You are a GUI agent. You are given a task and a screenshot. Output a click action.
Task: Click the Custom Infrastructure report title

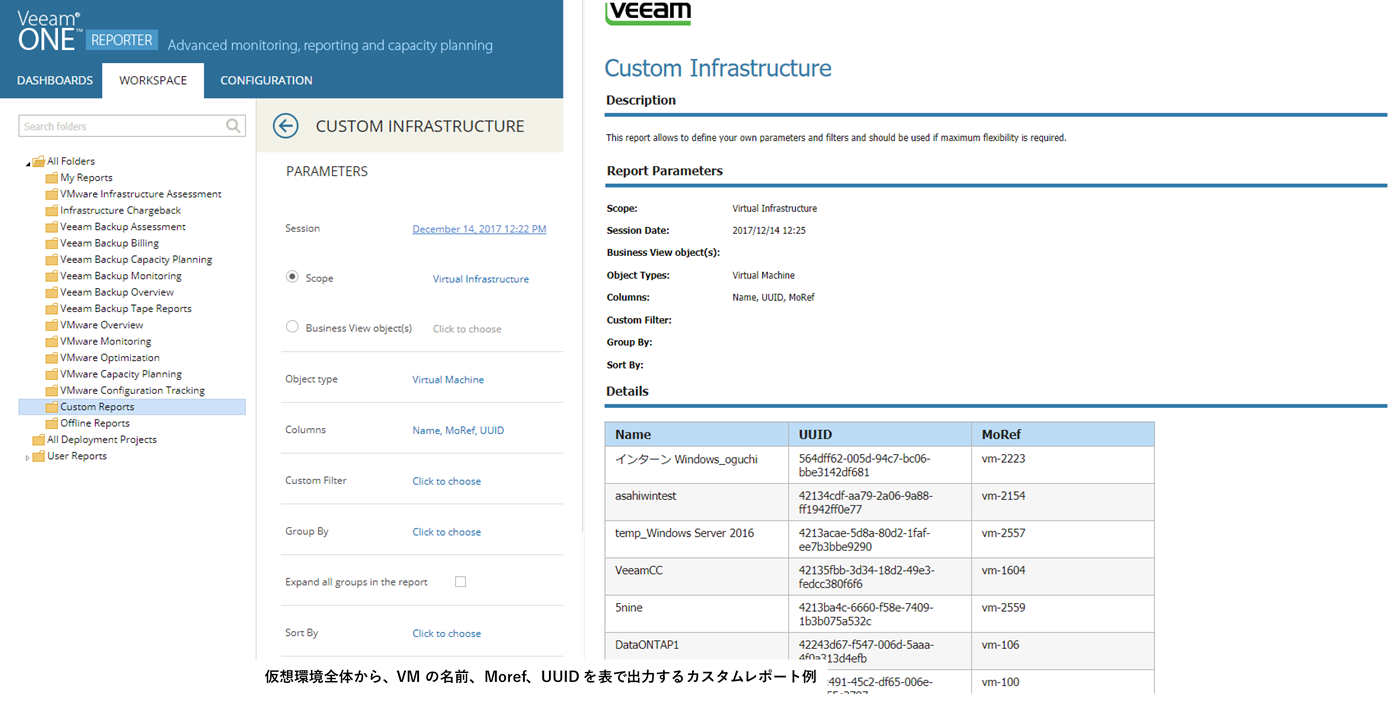pos(718,68)
